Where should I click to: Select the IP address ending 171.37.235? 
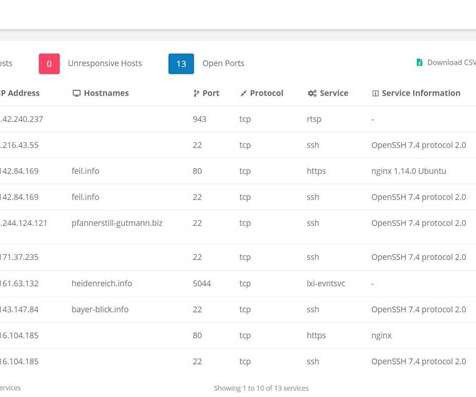click(x=19, y=257)
